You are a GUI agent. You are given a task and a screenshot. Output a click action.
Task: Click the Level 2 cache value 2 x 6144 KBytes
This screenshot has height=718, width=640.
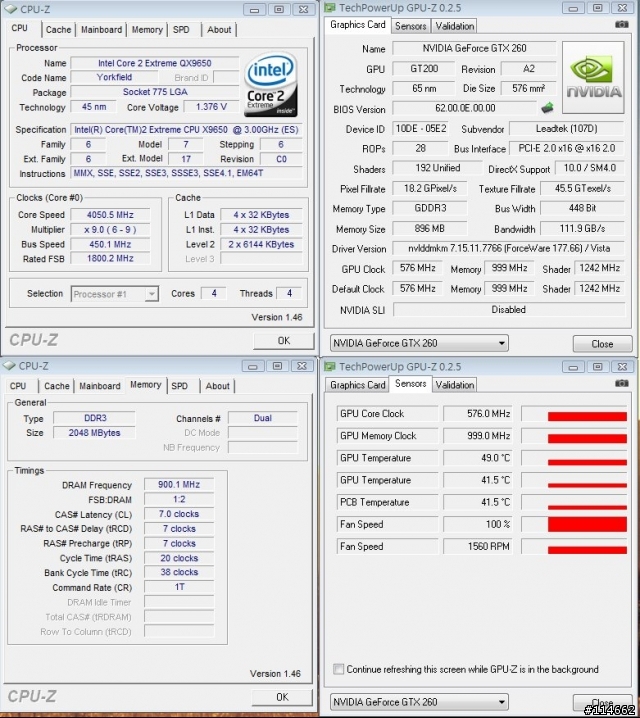point(261,244)
